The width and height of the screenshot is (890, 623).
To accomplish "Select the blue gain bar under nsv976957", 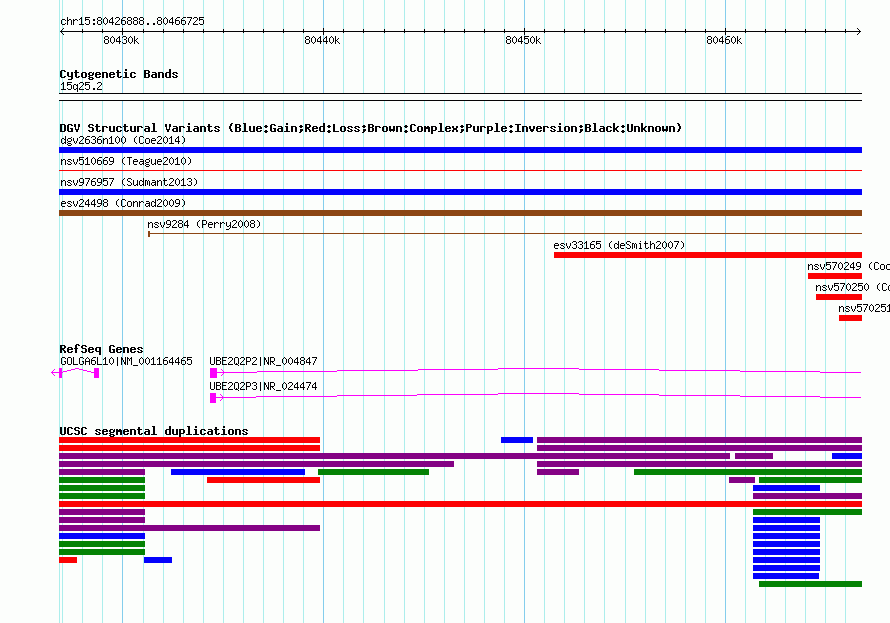I will click(x=460, y=192).
